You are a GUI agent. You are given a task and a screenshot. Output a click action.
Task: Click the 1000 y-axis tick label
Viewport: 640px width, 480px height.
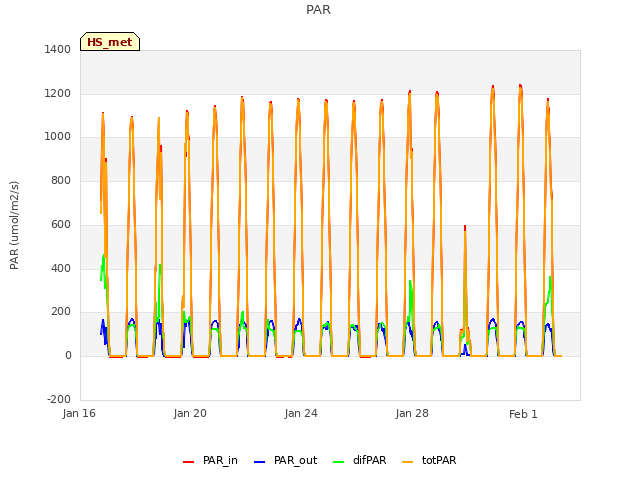(x=58, y=137)
